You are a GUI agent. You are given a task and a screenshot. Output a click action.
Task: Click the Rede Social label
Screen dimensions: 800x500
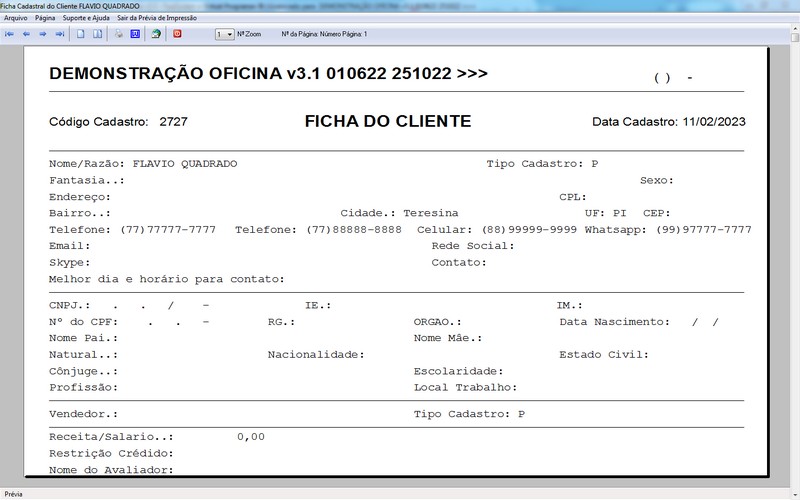pyautogui.click(x=473, y=246)
